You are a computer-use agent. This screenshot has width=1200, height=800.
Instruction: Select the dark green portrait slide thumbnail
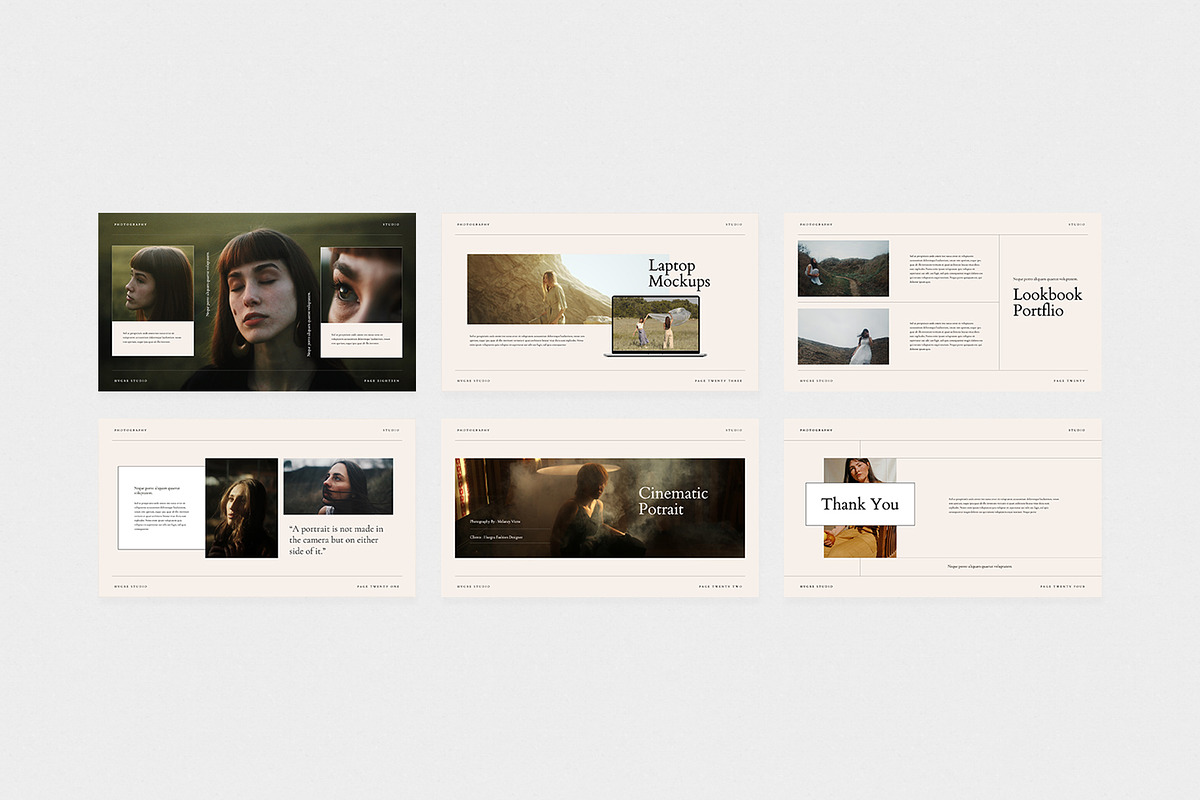[257, 302]
